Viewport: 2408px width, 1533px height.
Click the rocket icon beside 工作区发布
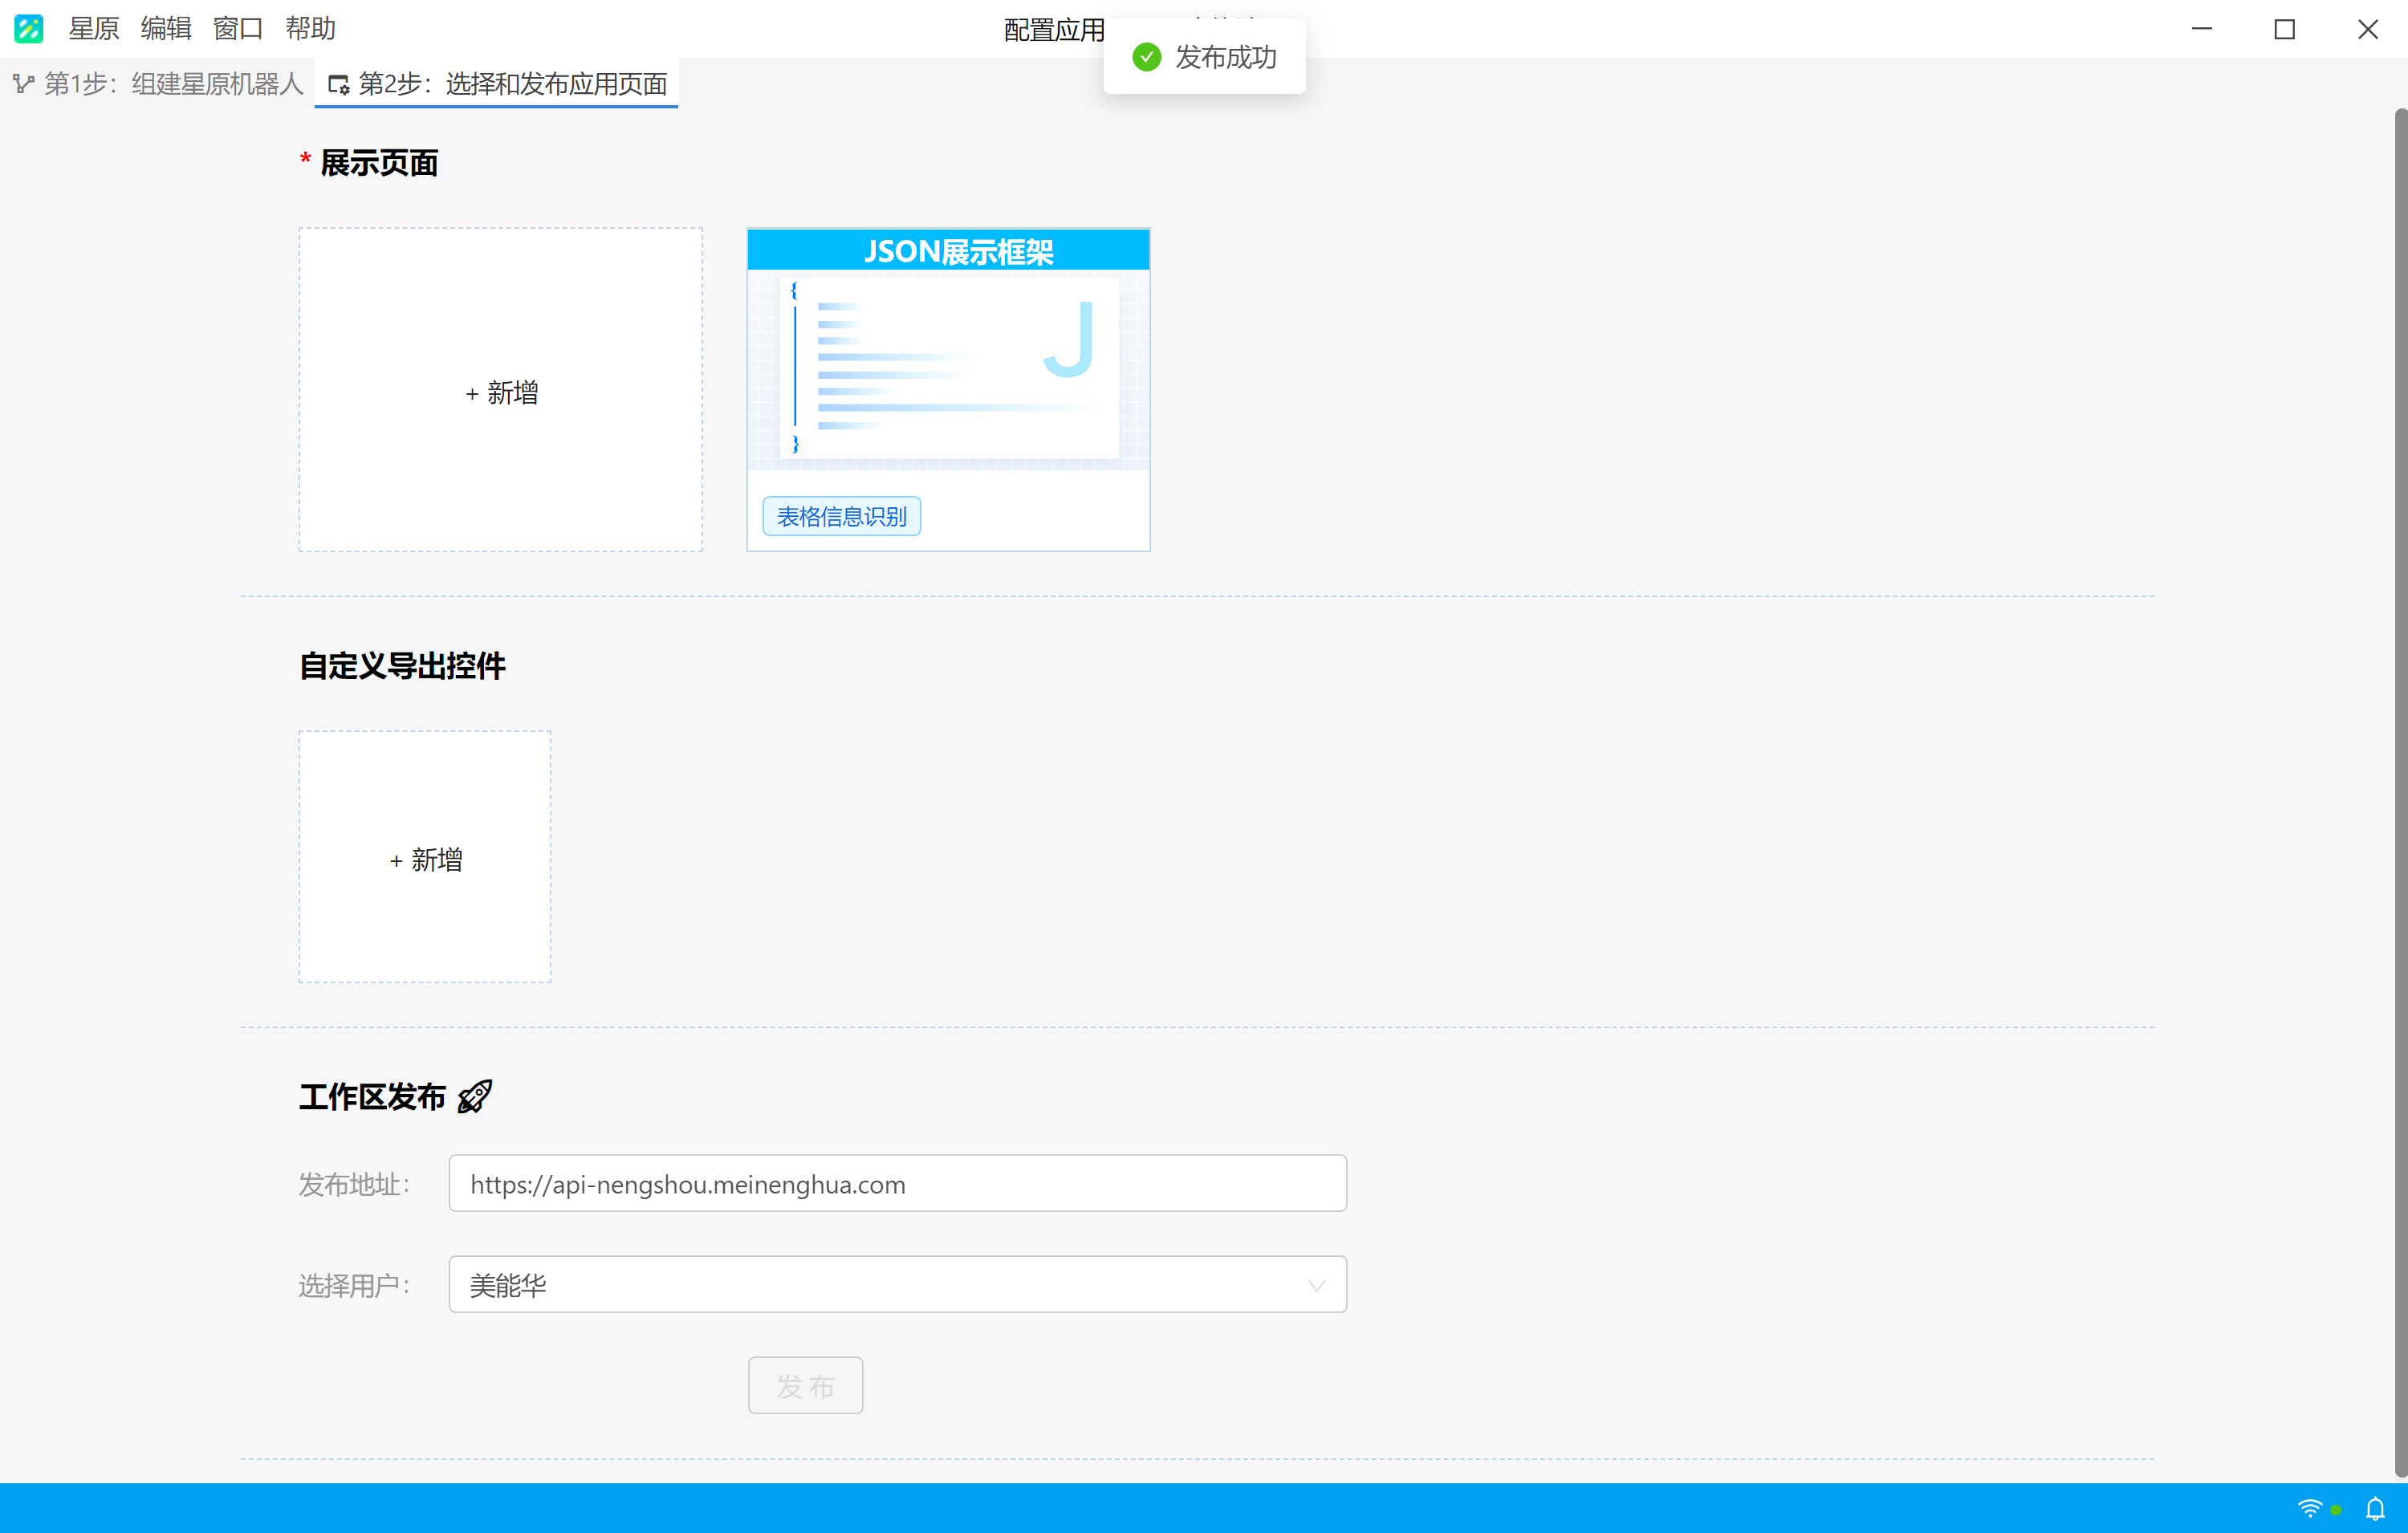475,1097
